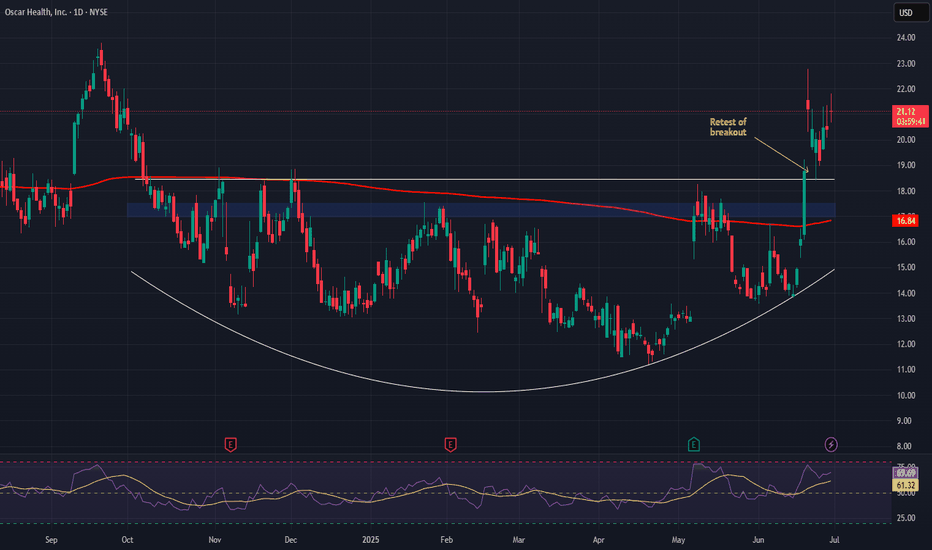Click the purple lightning event marker near Jul
The image size is (932, 550).
coord(831,444)
